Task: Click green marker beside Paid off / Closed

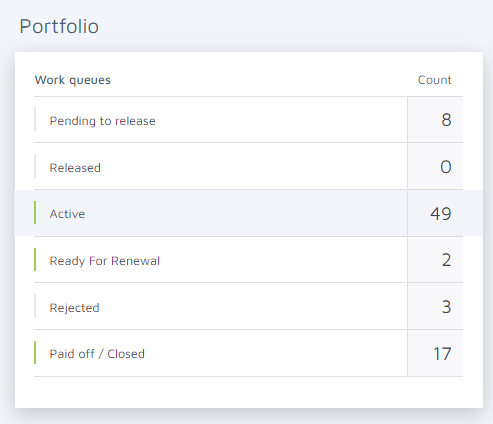Action: click(35, 352)
